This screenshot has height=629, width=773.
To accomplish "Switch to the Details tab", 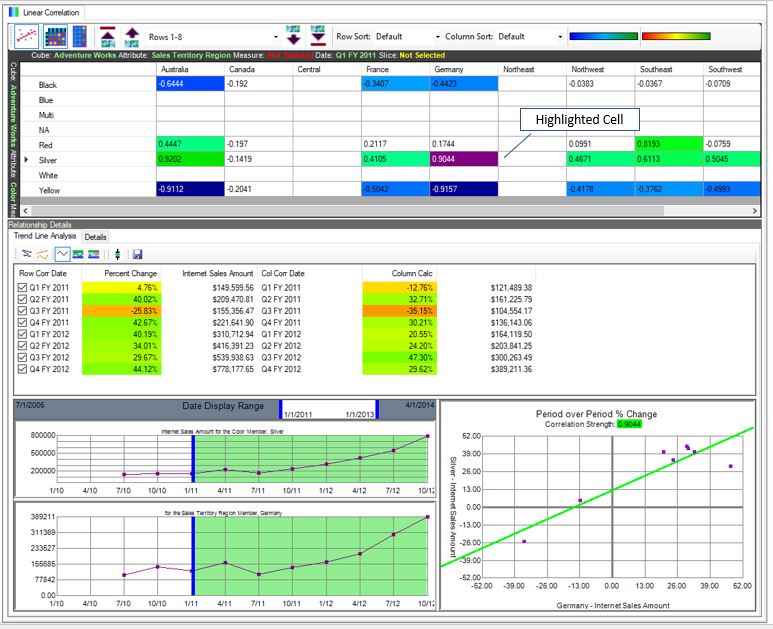I will tap(95, 237).
